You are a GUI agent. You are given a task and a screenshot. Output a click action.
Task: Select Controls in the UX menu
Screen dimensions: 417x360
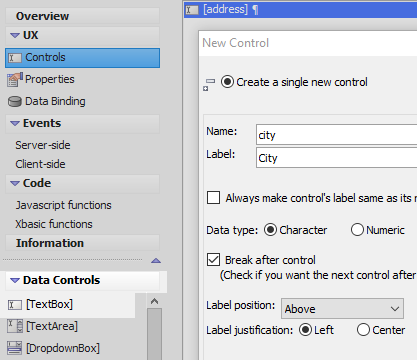[82, 58]
